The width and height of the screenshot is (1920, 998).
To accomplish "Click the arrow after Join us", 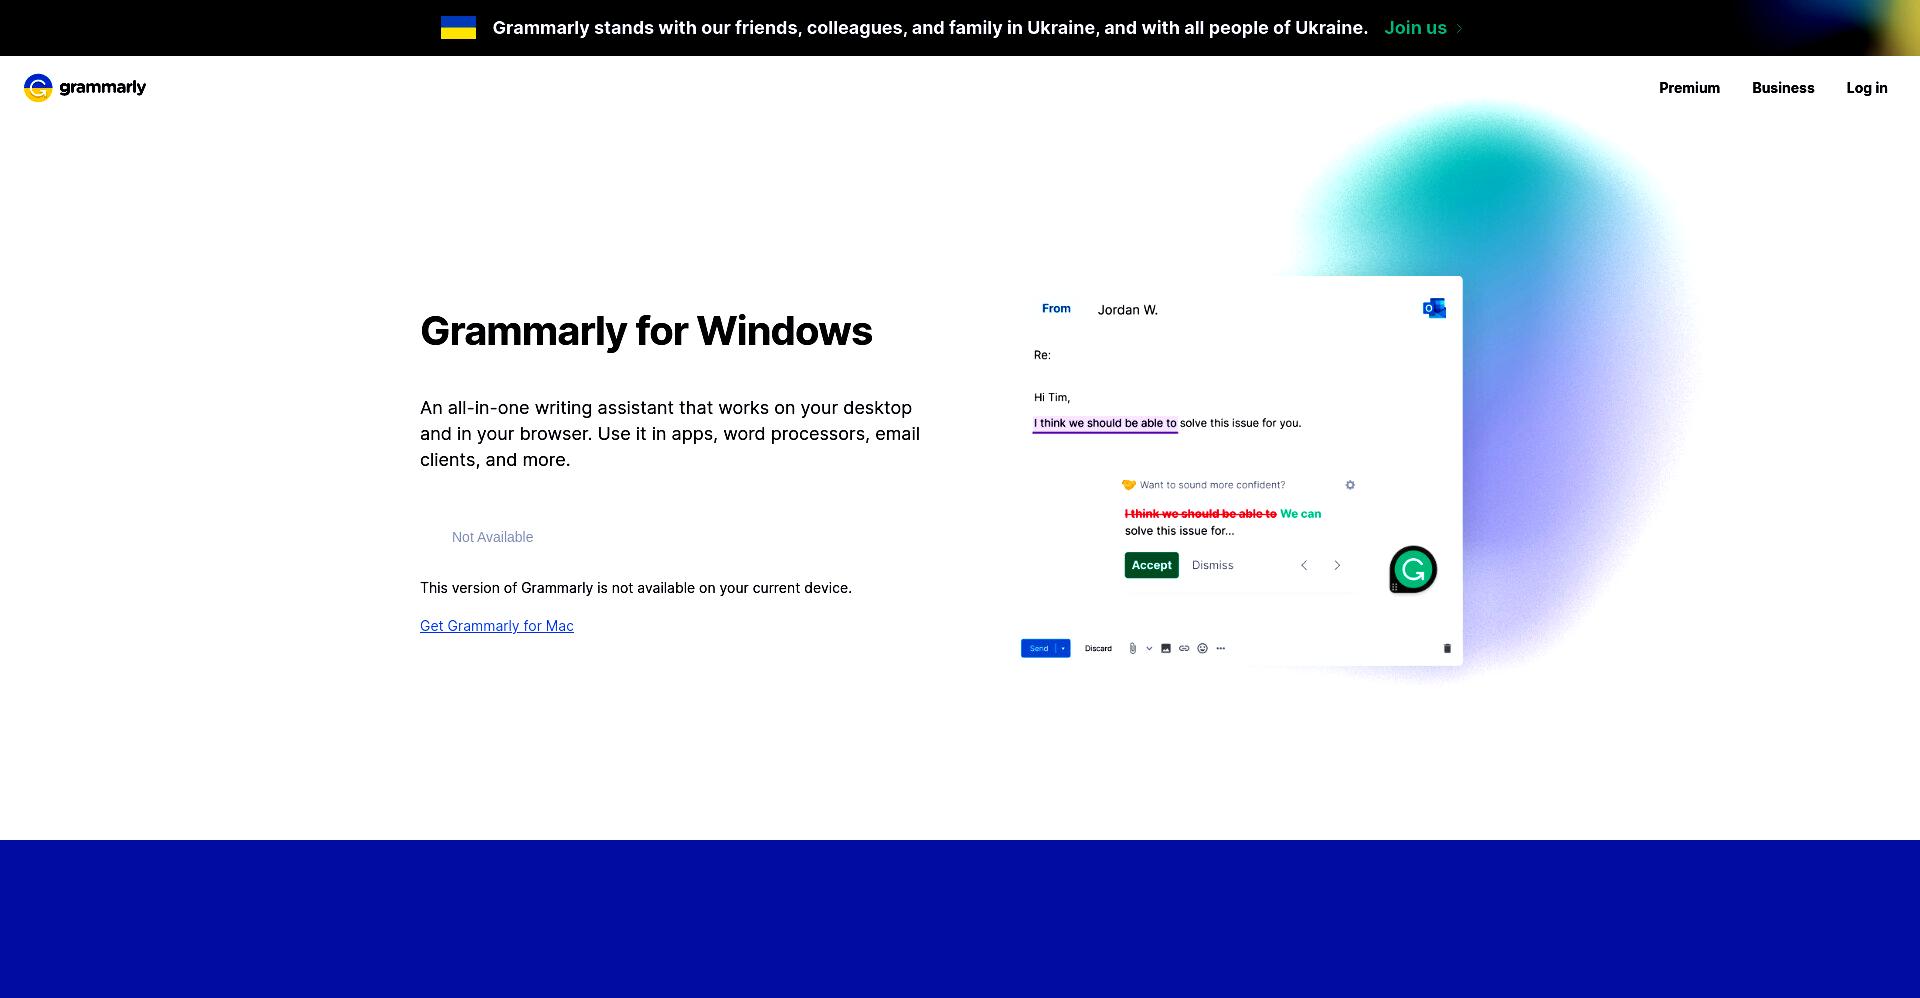I will tap(1459, 28).
